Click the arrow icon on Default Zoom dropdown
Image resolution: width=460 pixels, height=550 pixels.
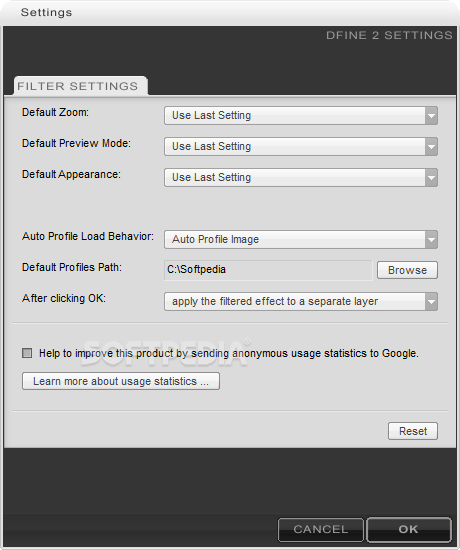point(431,115)
